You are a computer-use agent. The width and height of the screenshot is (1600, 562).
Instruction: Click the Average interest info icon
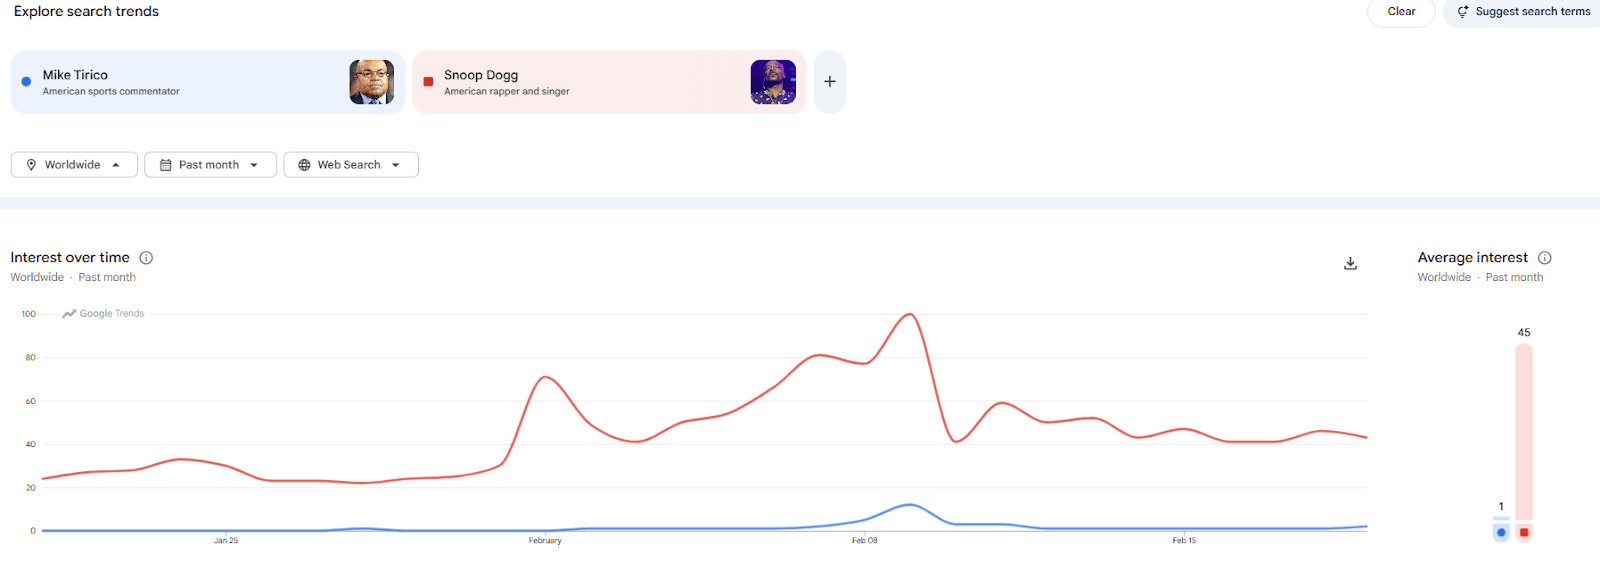[1544, 258]
